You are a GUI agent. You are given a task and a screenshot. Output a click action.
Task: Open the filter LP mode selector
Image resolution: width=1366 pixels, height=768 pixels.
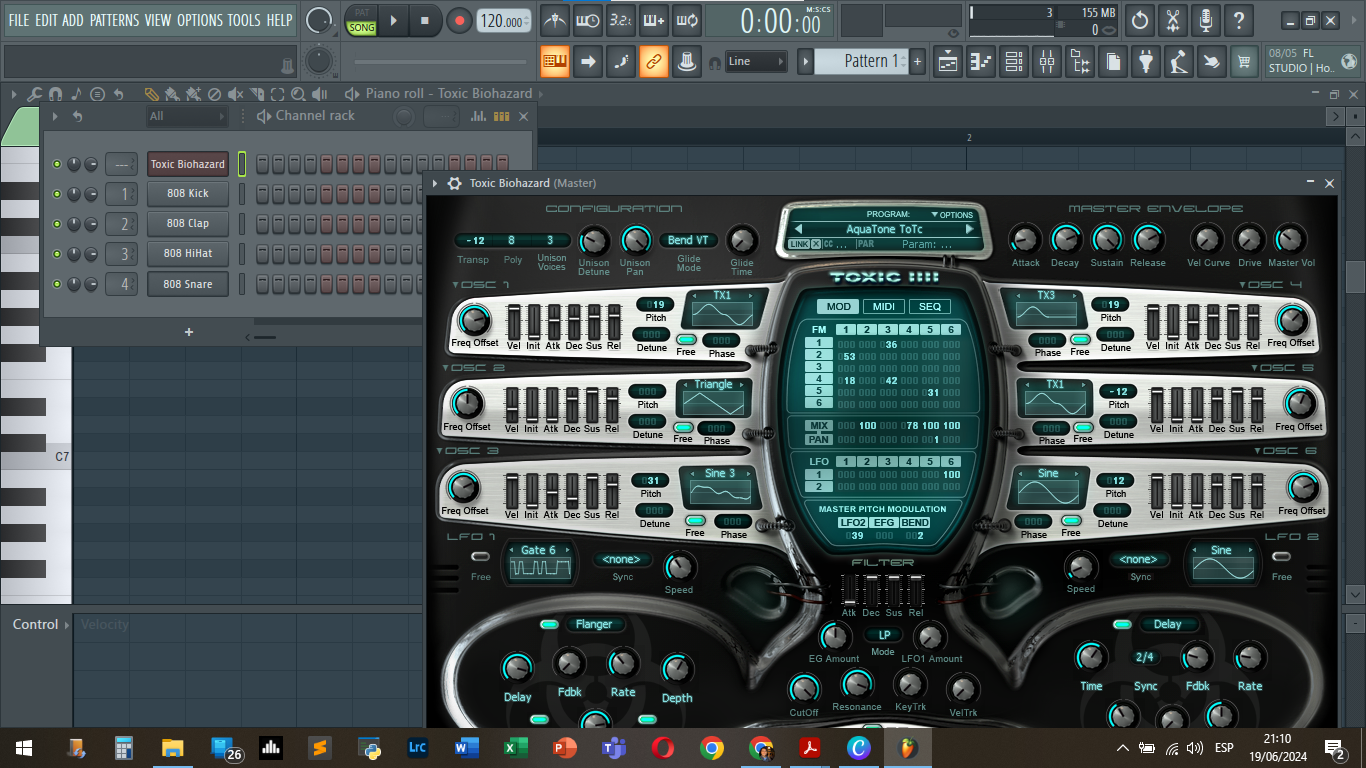[884, 634]
